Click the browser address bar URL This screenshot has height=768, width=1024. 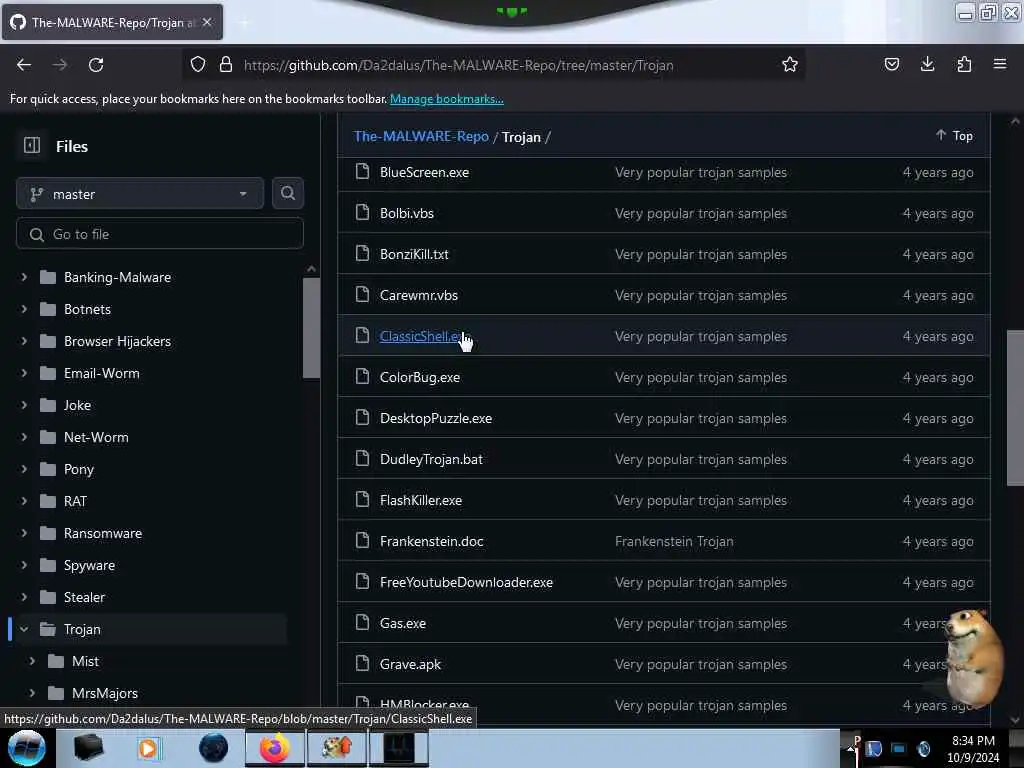pyautogui.click(x=458, y=65)
